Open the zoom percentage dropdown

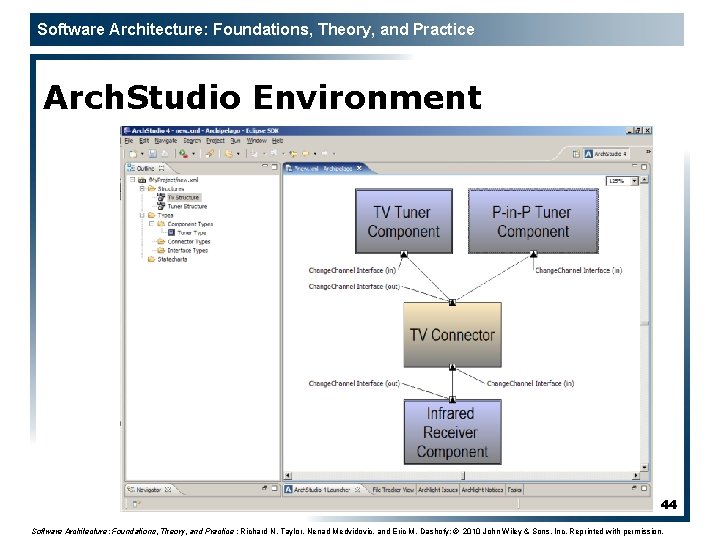(x=635, y=181)
